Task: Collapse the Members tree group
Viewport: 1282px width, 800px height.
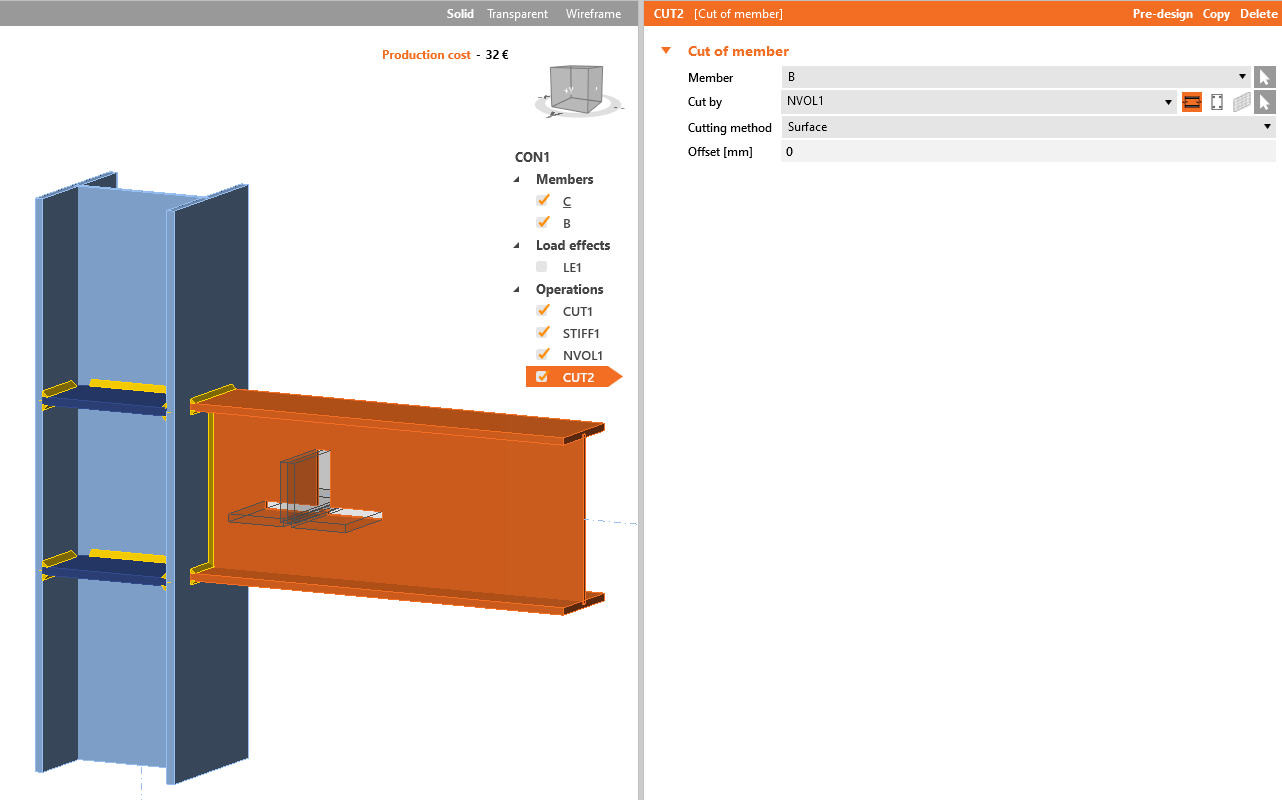Action: [517, 180]
